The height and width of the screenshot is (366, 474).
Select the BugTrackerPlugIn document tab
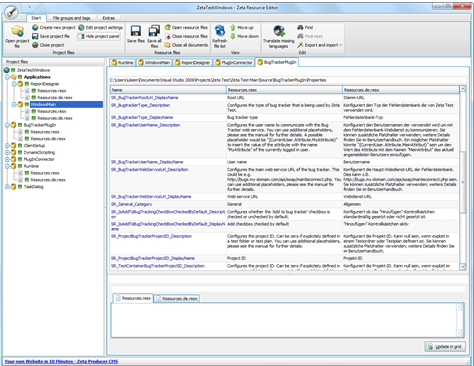tap(277, 62)
